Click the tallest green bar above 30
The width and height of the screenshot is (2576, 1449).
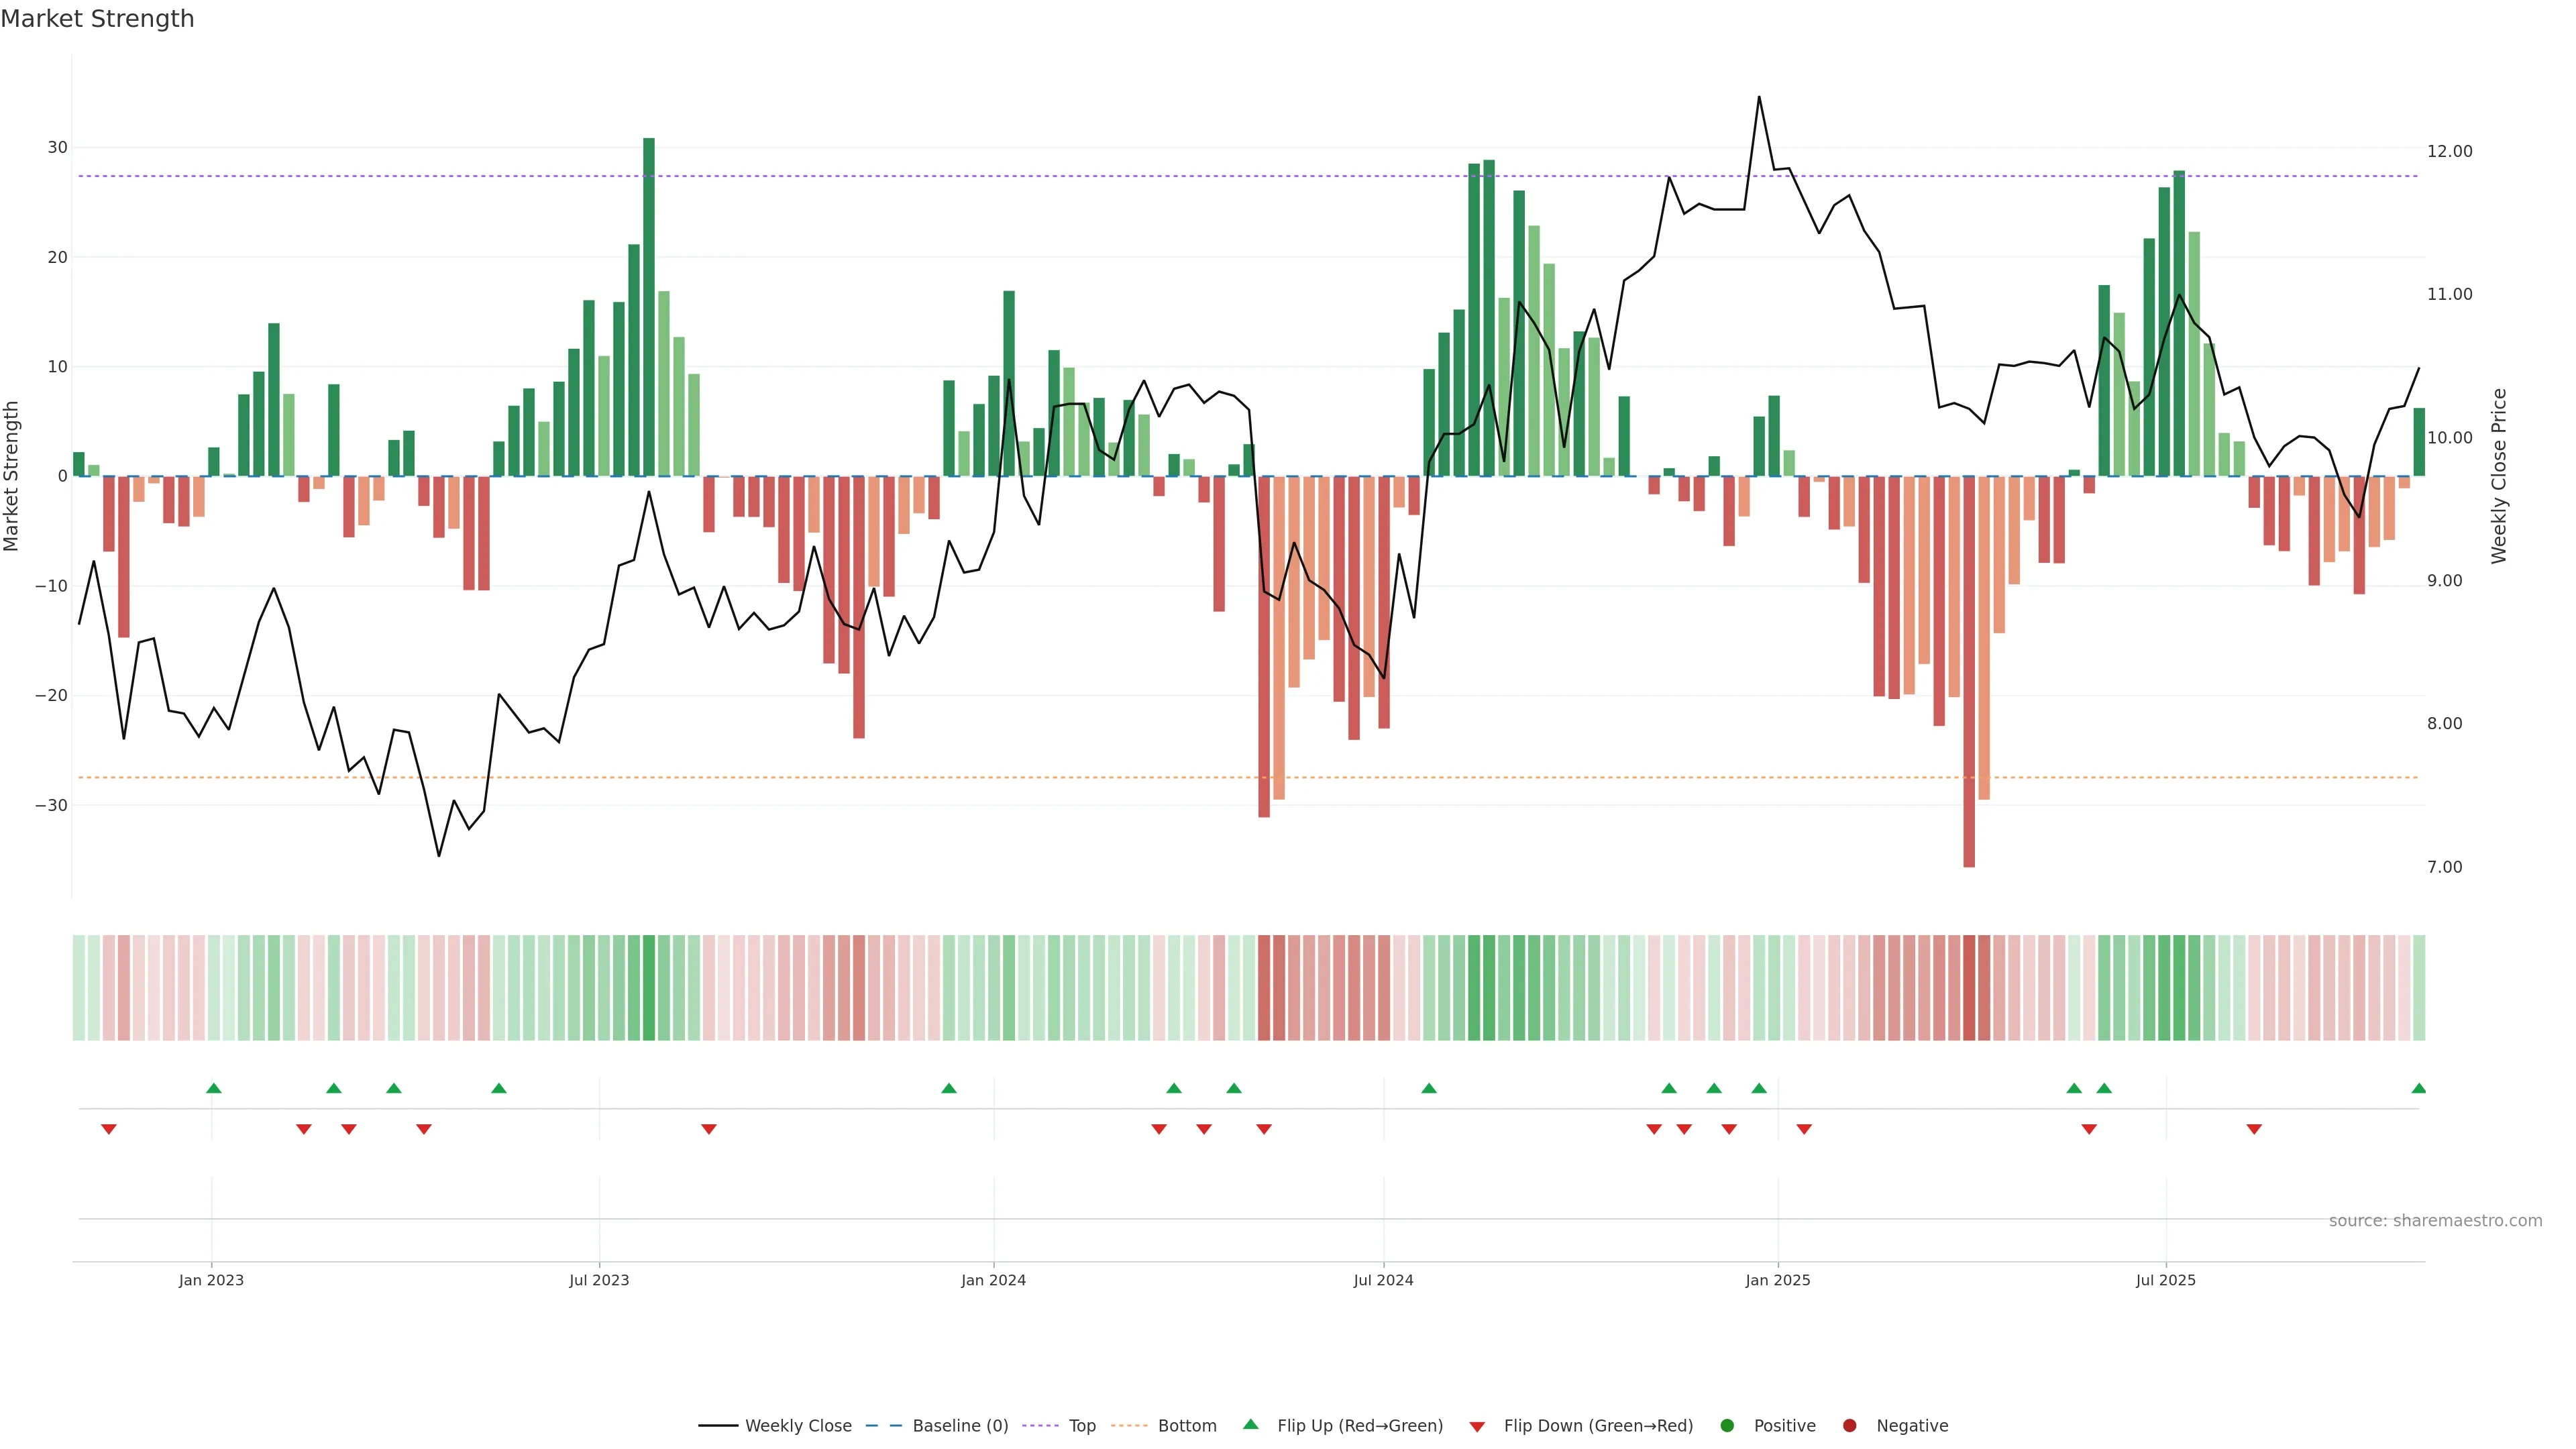(x=649, y=300)
